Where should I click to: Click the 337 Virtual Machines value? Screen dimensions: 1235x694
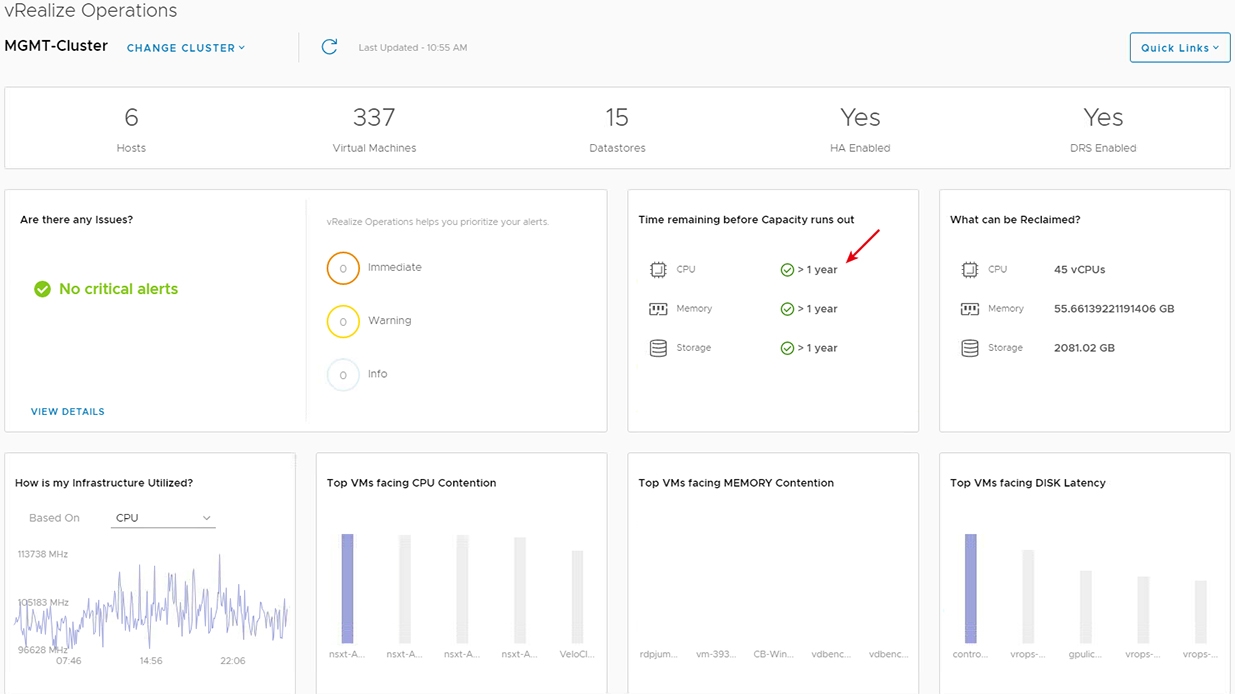(374, 117)
